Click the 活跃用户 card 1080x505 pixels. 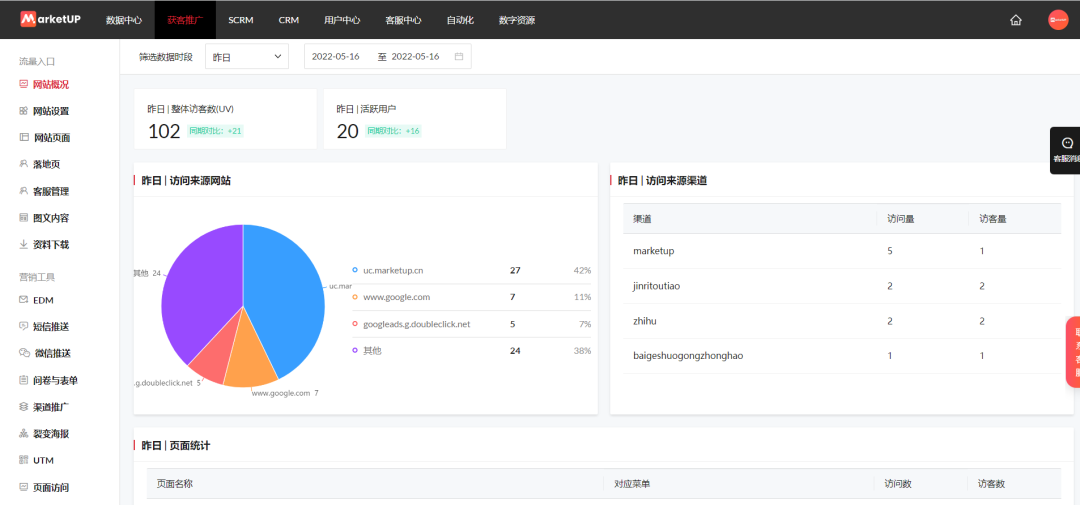coord(415,119)
